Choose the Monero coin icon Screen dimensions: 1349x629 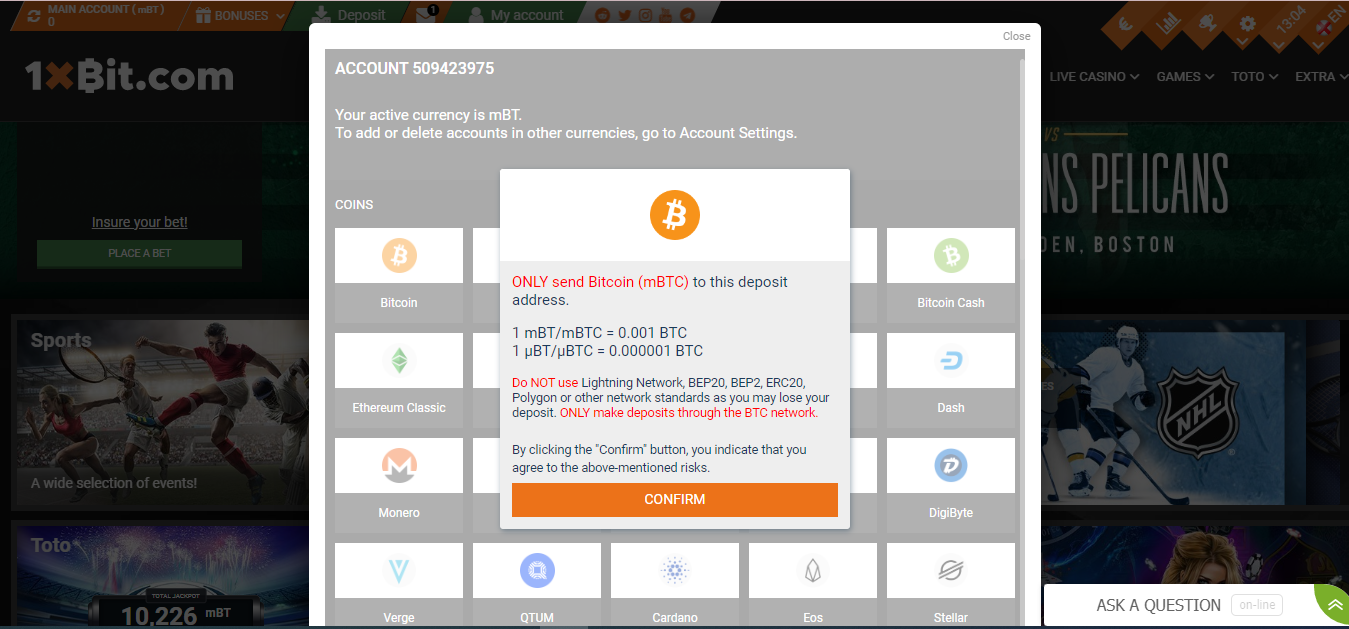pyautogui.click(x=399, y=466)
